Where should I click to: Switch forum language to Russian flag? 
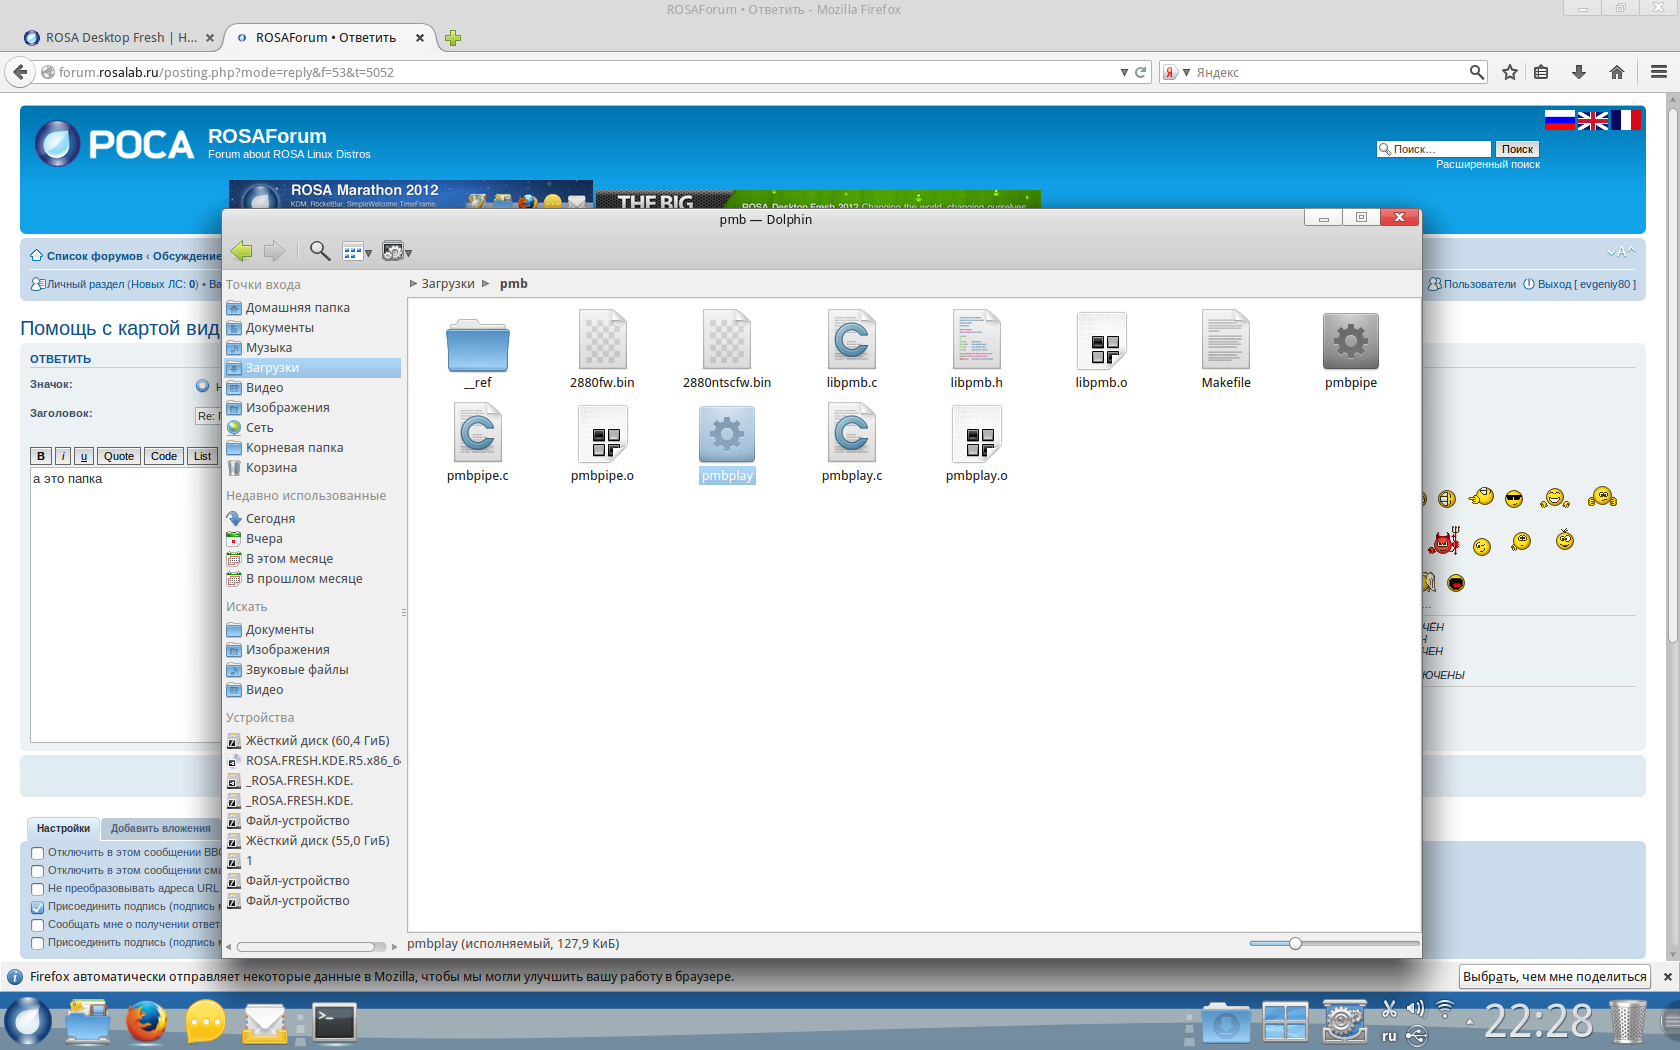pos(1560,120)
